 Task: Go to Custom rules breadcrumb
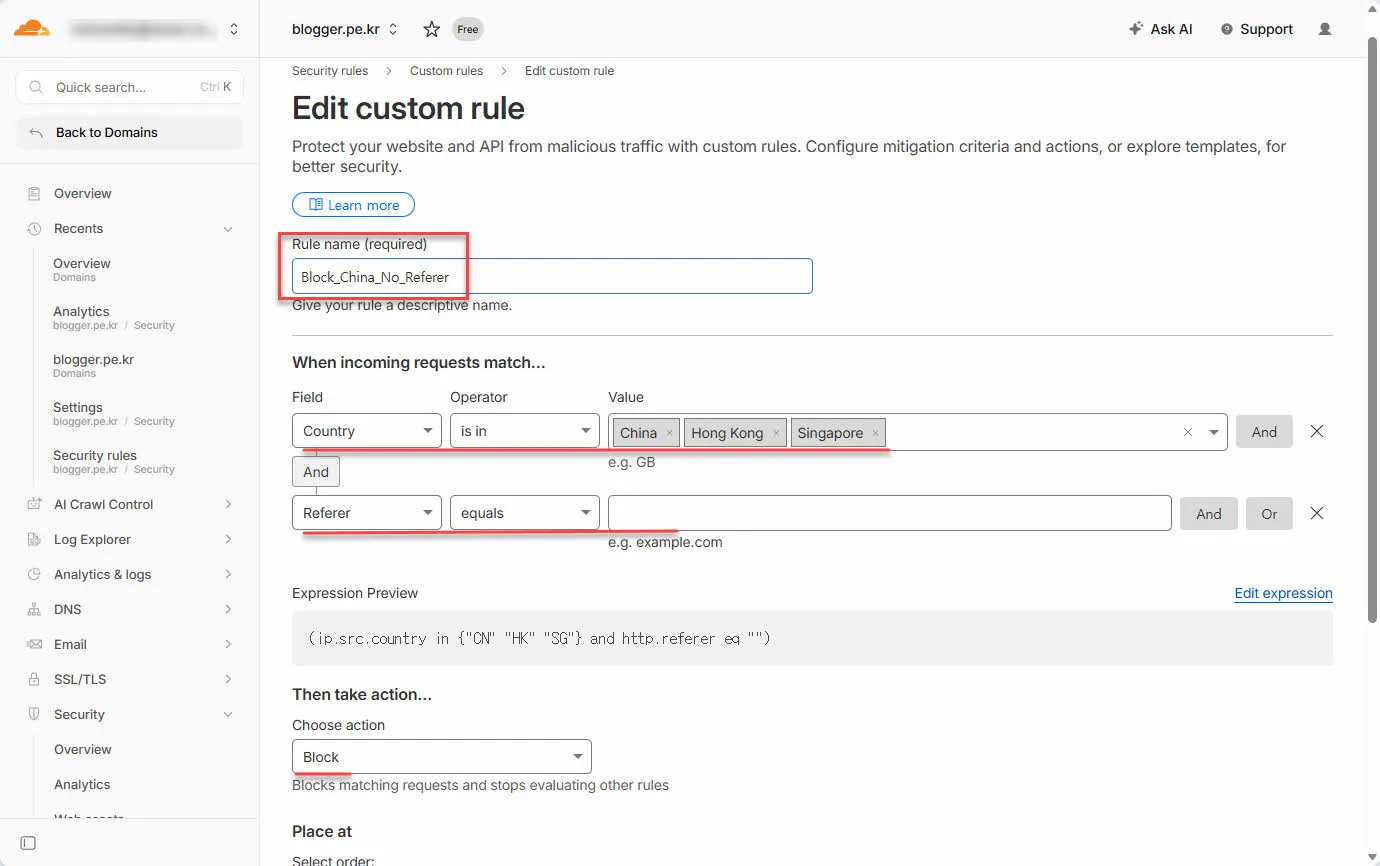tap(446, 71)
